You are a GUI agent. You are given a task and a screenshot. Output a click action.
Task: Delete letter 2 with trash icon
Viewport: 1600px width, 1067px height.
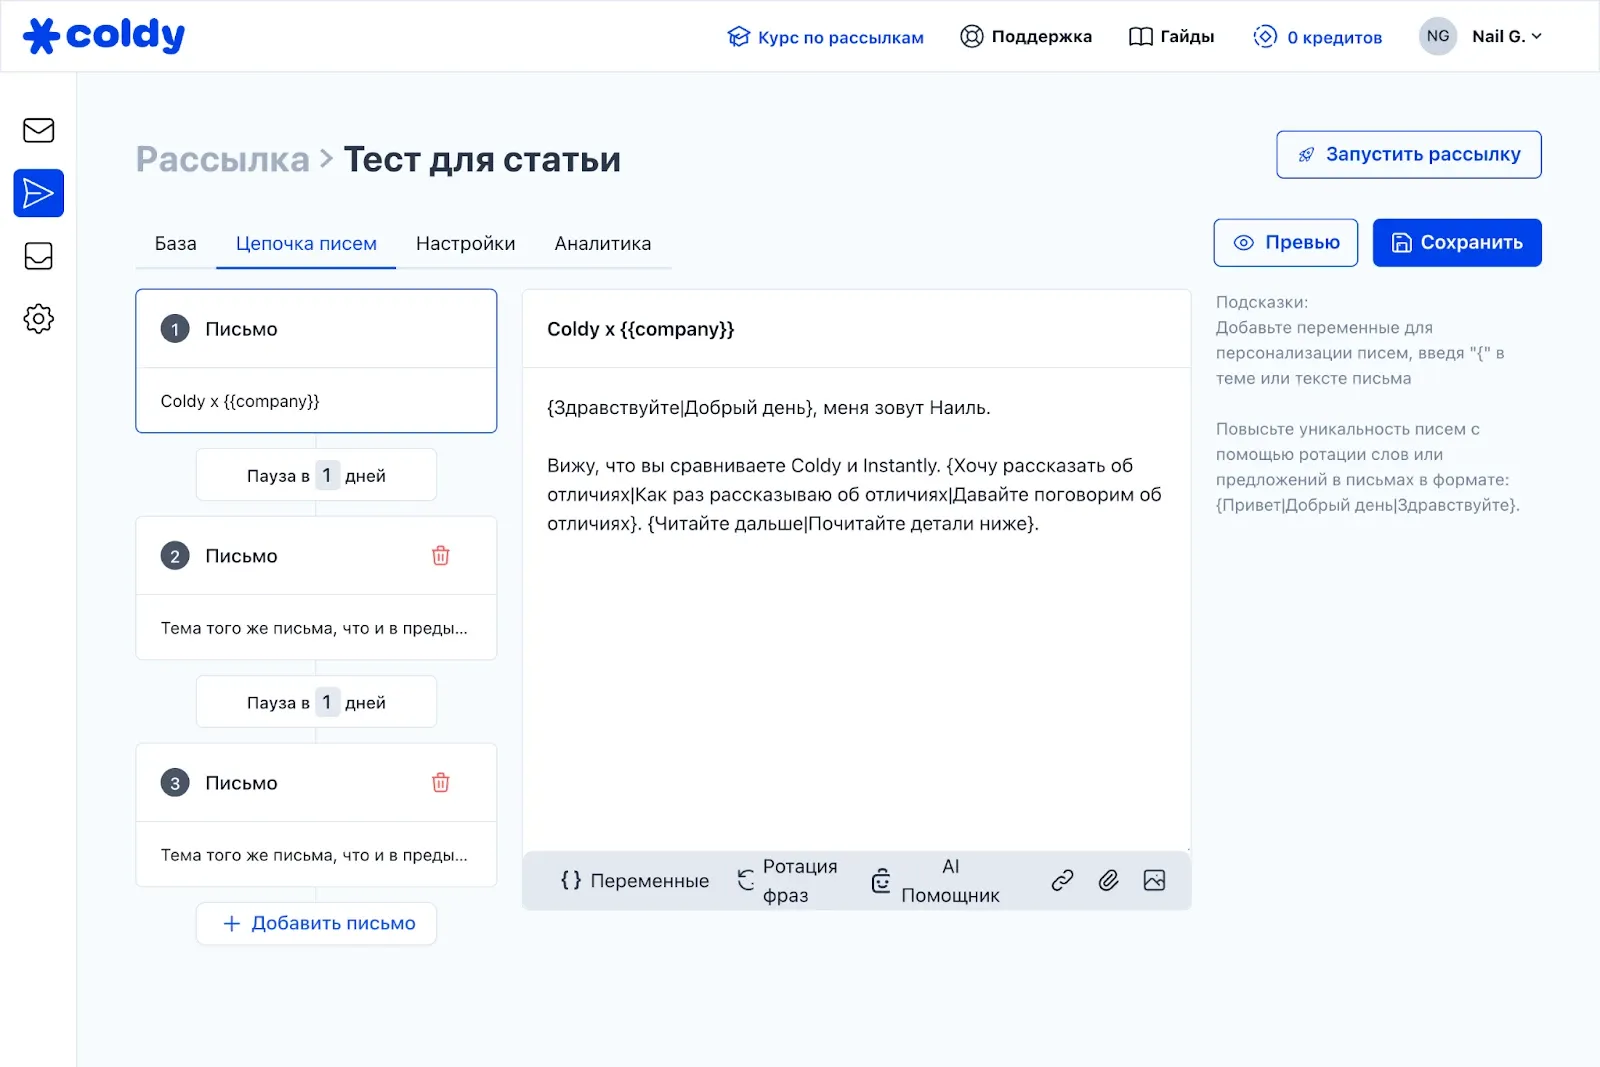point(440,556)
